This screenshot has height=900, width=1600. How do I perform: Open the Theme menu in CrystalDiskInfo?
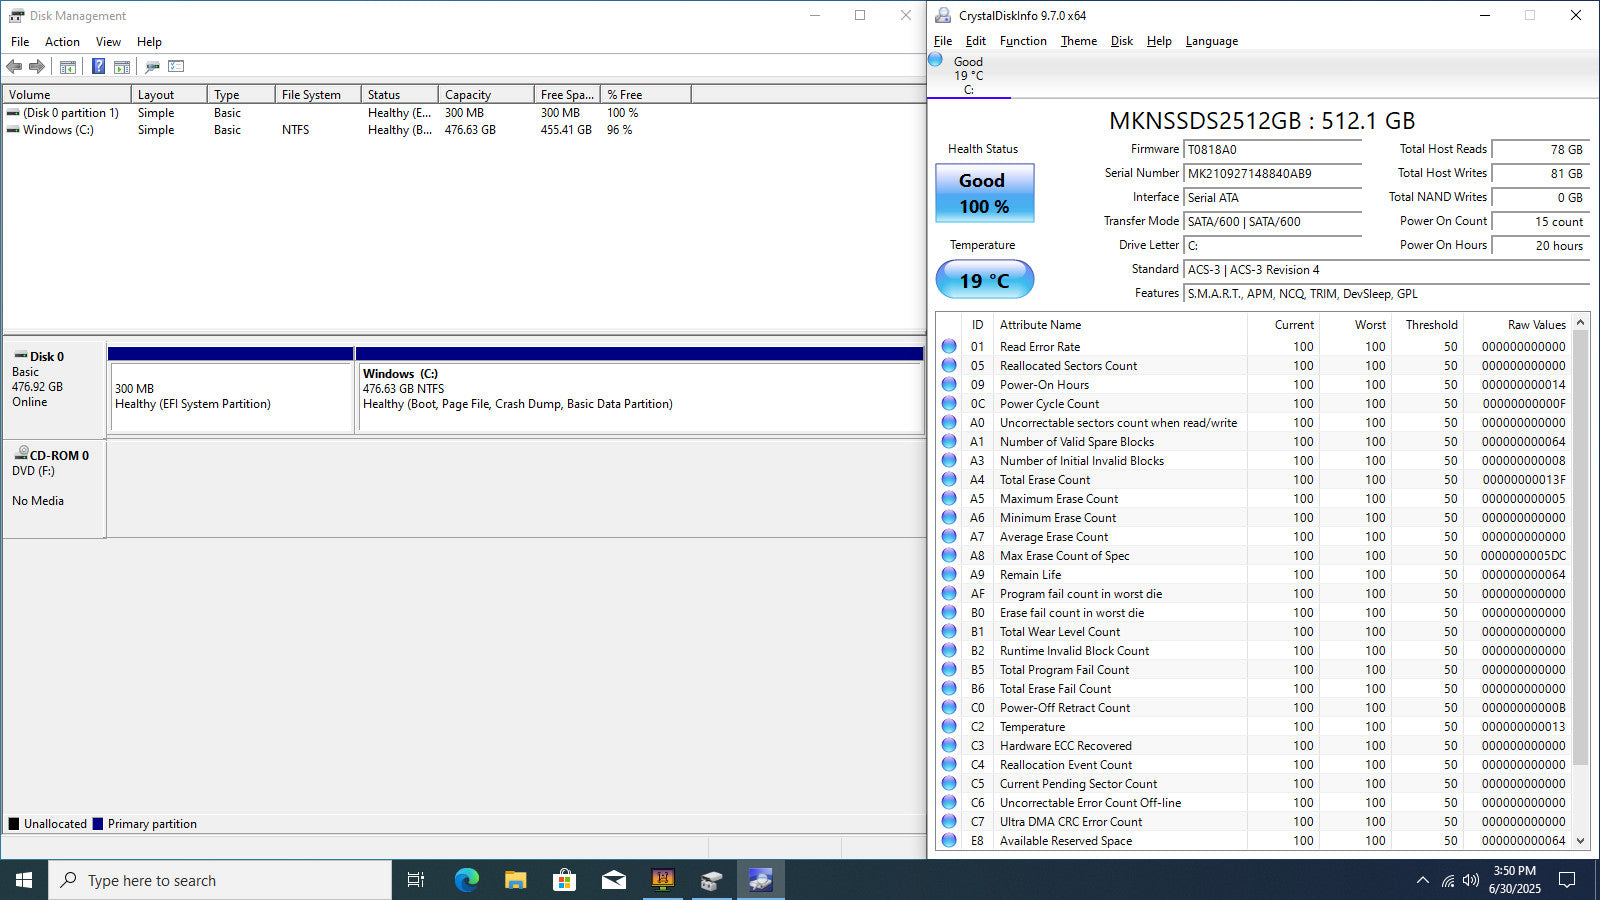click(x=1078, y=41)
